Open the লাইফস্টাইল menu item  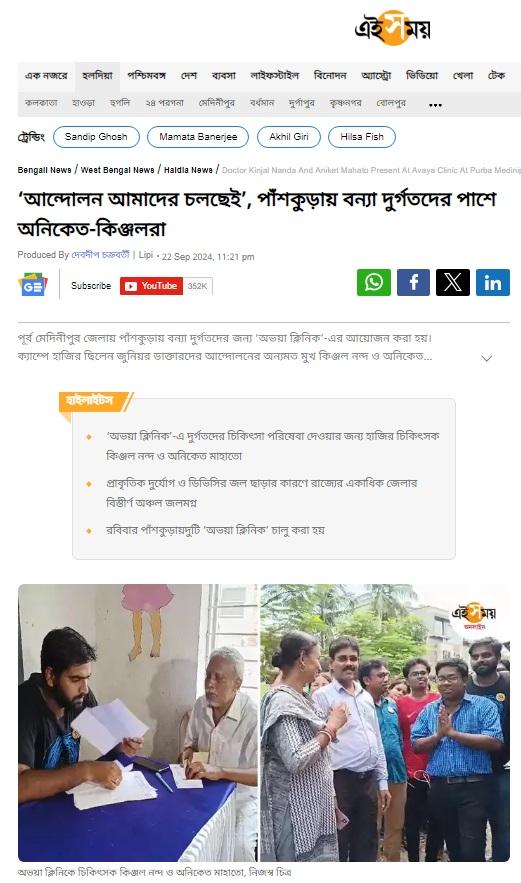[274, 75]
